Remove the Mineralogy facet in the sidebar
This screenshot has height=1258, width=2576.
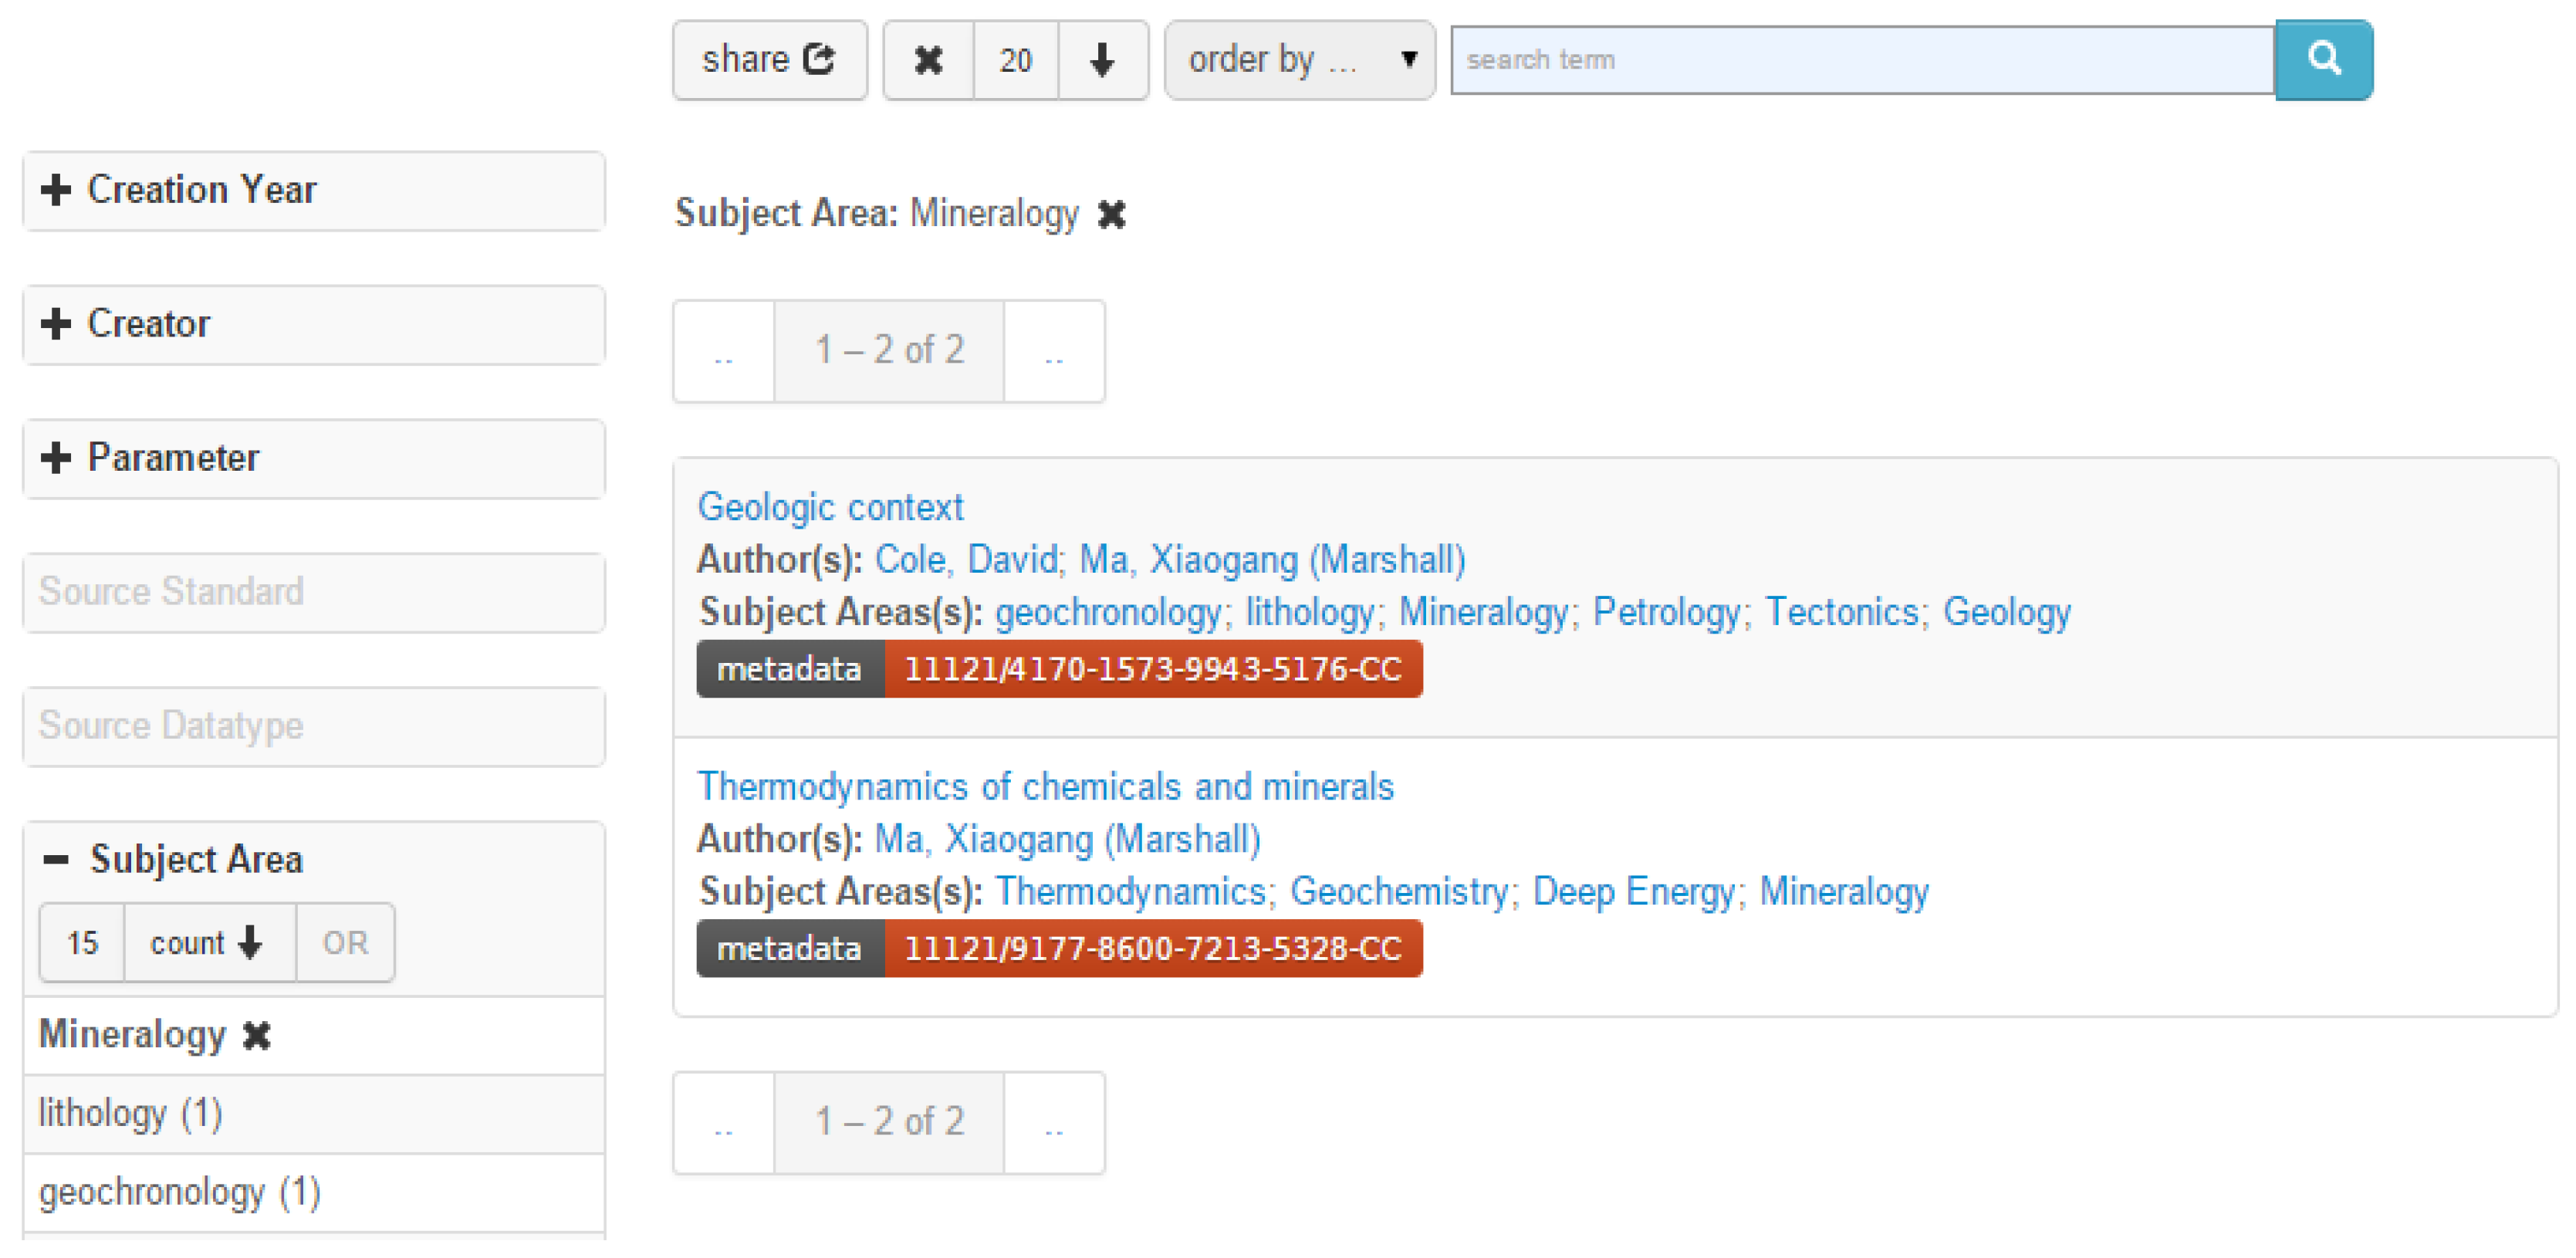tap(257, 1036)
